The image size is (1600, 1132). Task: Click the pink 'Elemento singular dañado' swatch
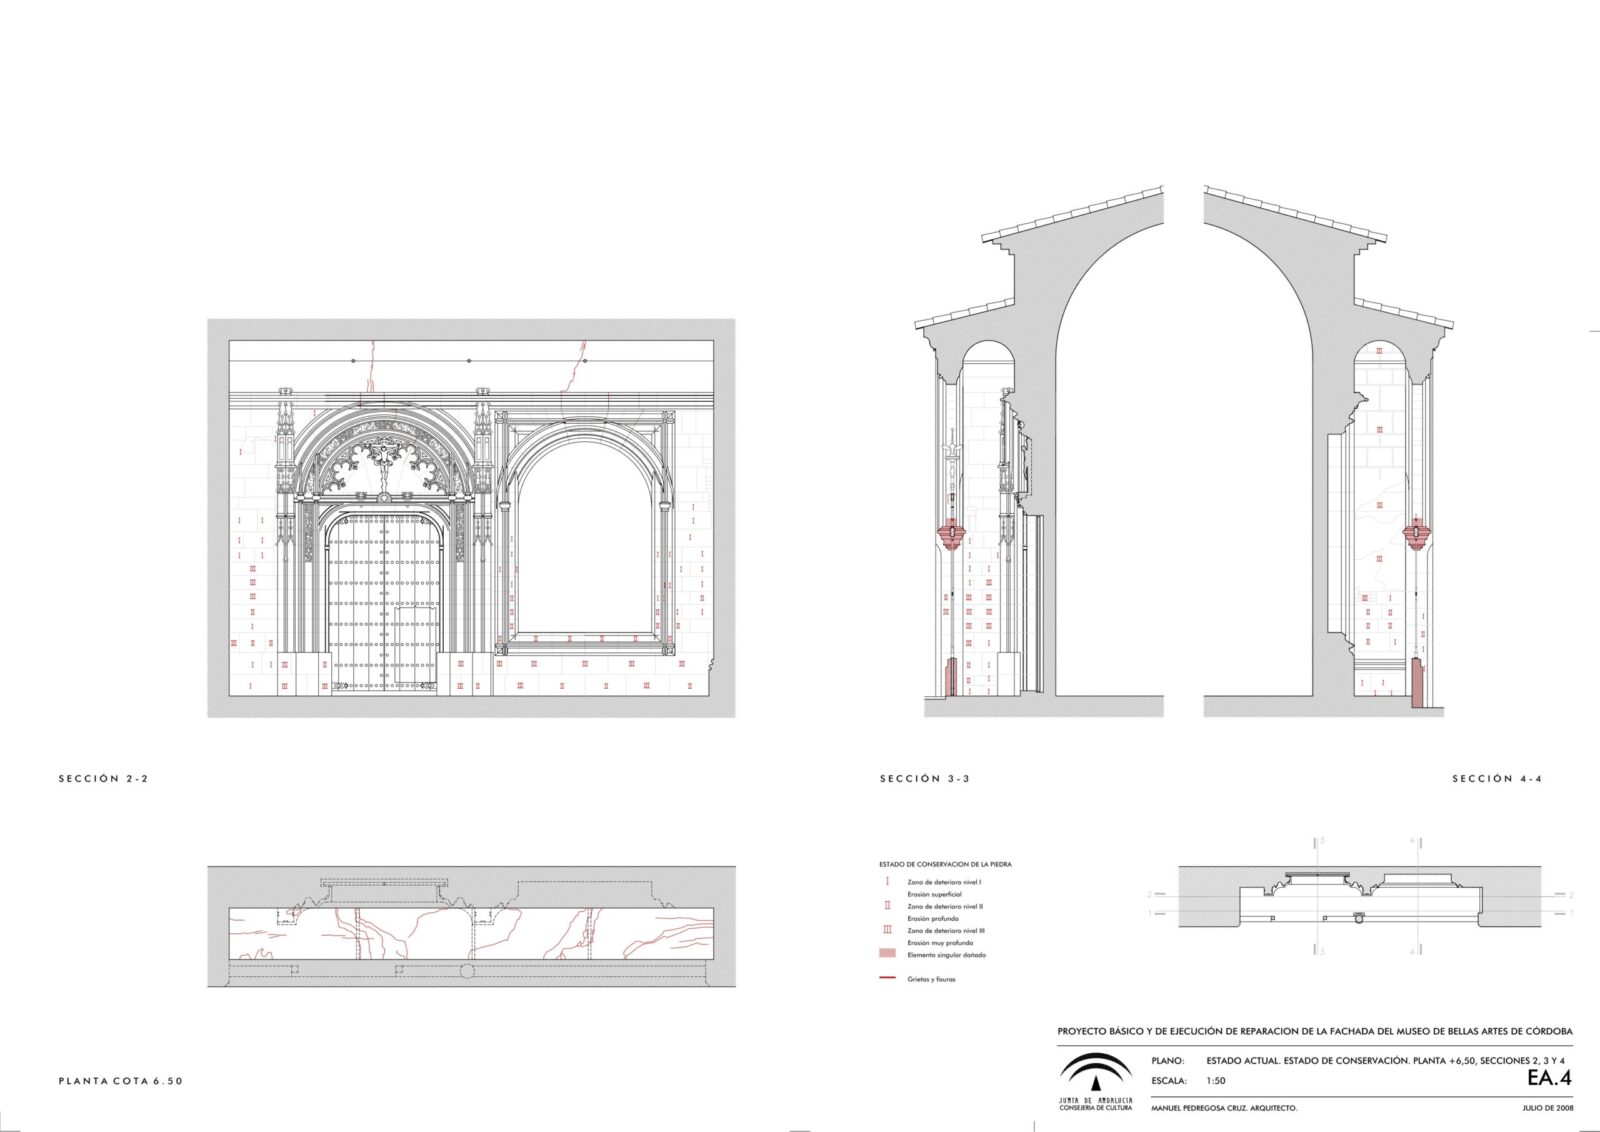(887, 955)
